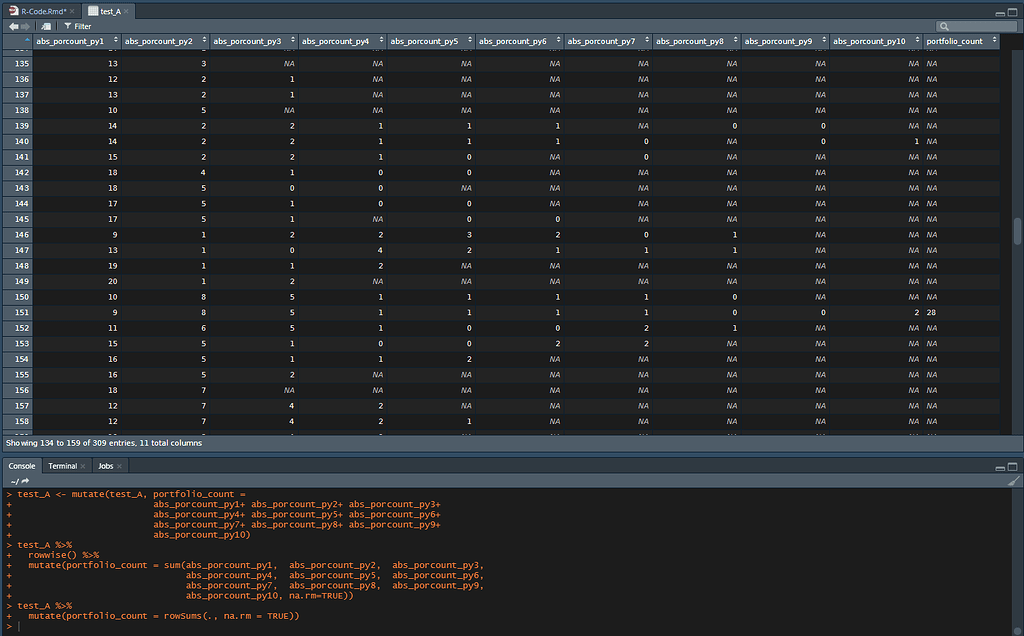Click the arrow link next to ~/ path
Image resolution: width=1024 pixels, height=636 pixels.
(24, 479)
